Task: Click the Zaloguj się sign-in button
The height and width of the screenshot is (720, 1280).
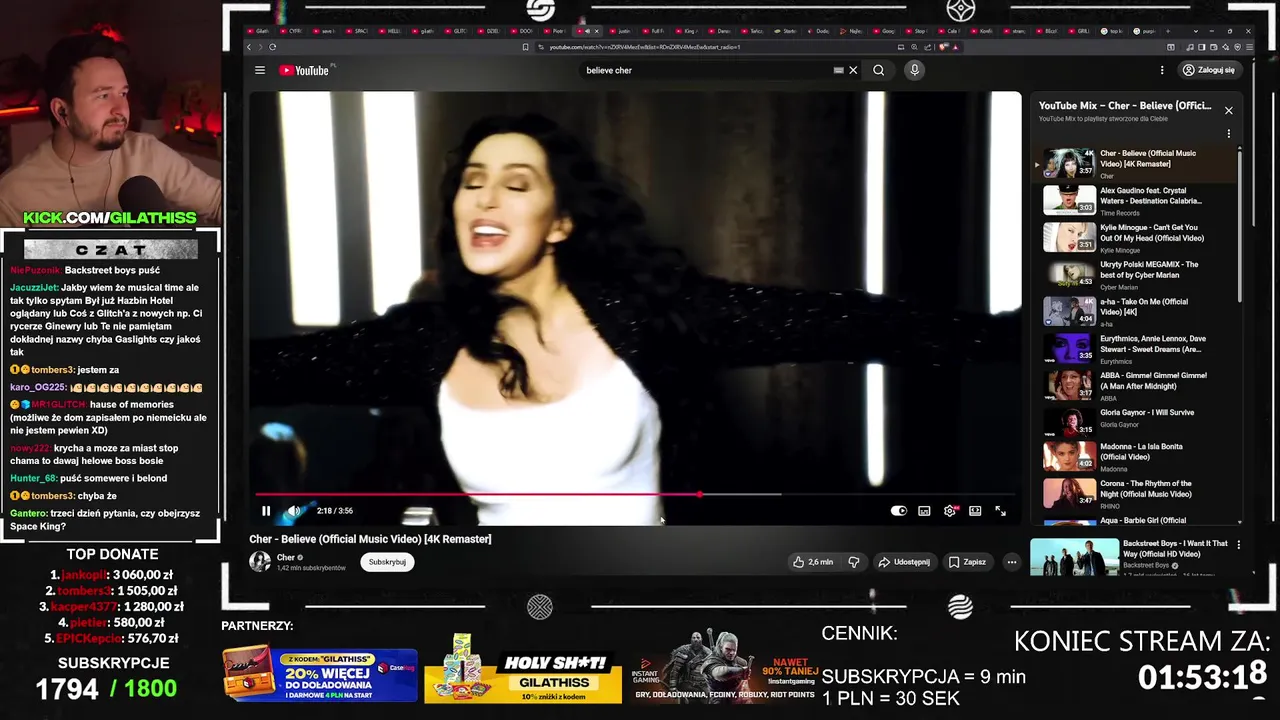Action: point(1209,70)
